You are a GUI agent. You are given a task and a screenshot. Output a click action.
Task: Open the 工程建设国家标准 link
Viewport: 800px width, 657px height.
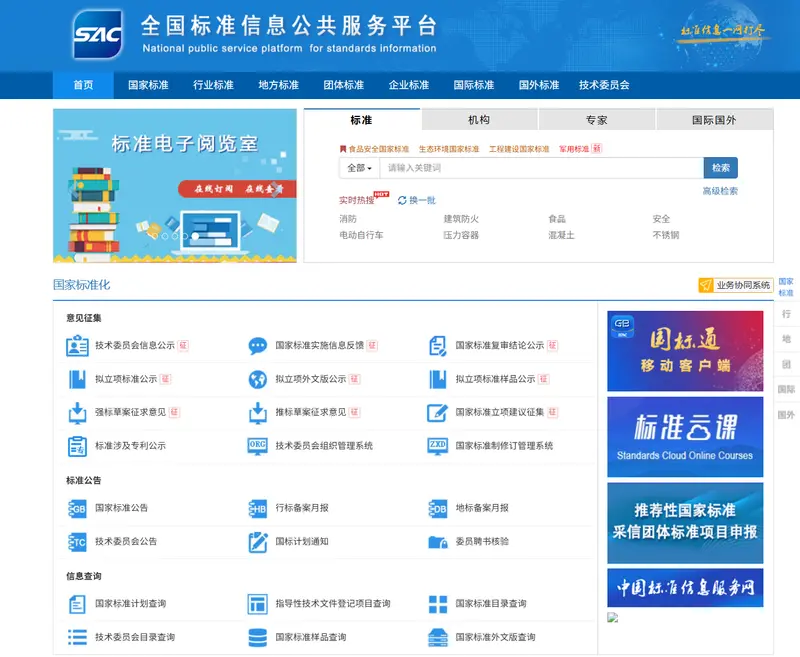click(x=519, y=149)
